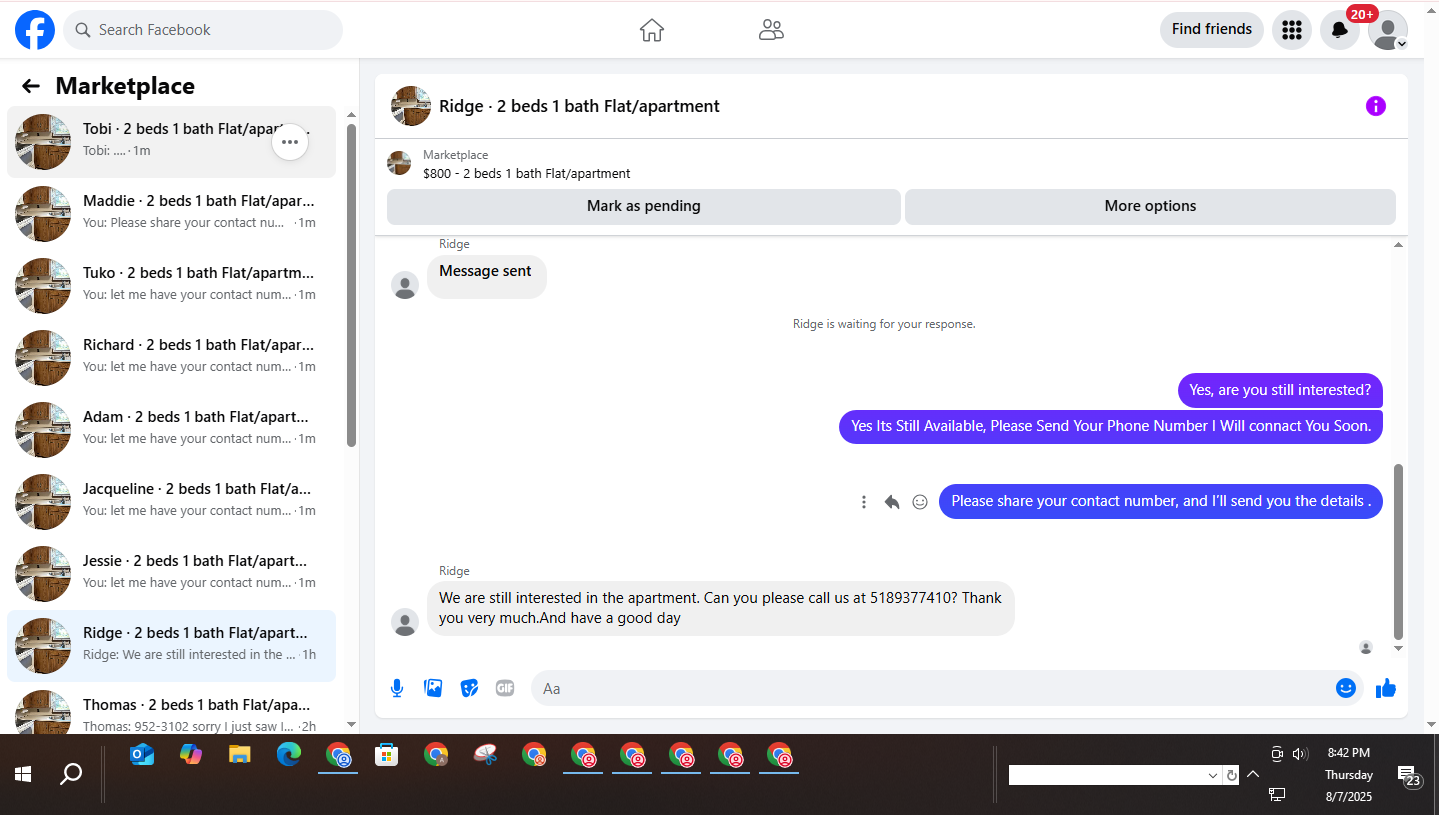Open the Windows Start menu
Image resolution: width=1439 pixels, height=815 pixels.
point(23,774)
